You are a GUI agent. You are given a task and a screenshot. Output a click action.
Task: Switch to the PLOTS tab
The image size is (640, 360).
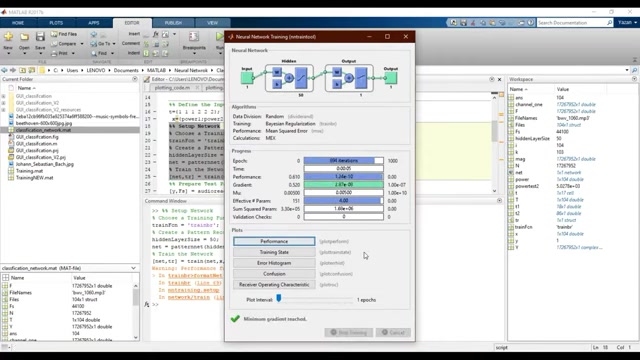pyautogui.click(x=56, y=23)
